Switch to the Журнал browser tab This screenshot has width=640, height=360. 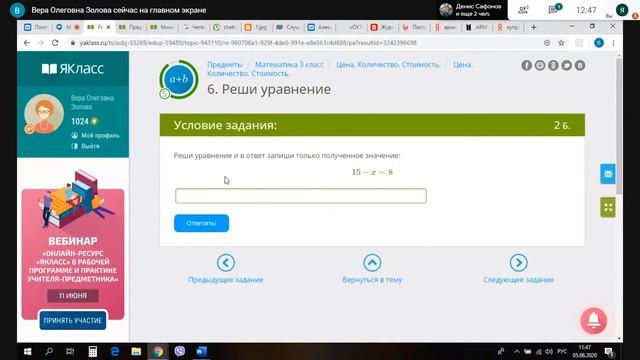tap(382, 27)
